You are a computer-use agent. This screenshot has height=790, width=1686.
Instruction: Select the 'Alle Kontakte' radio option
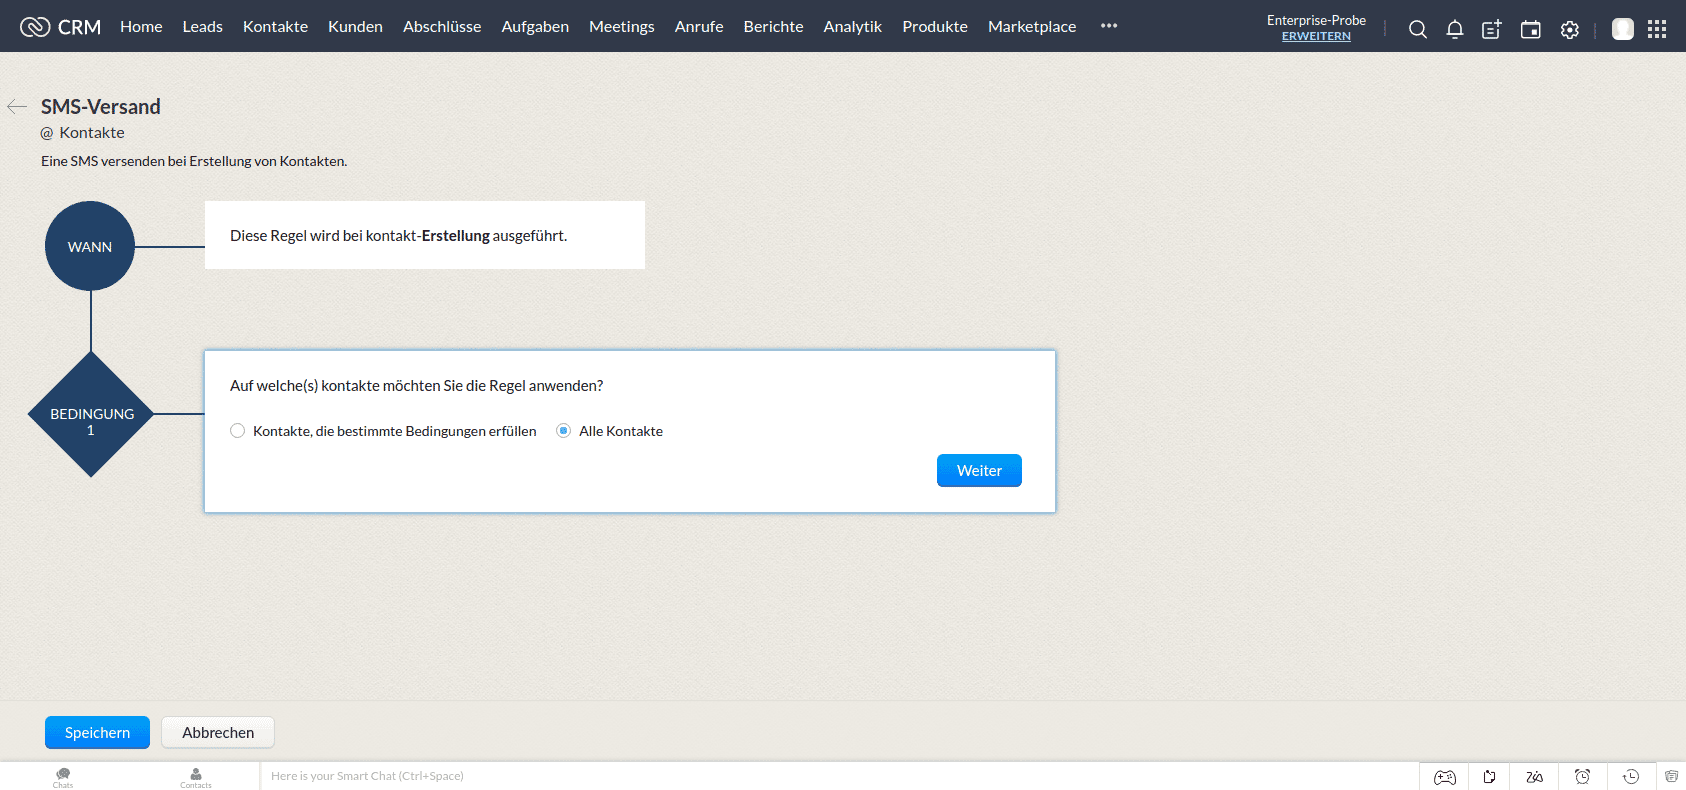coord(564,431)
